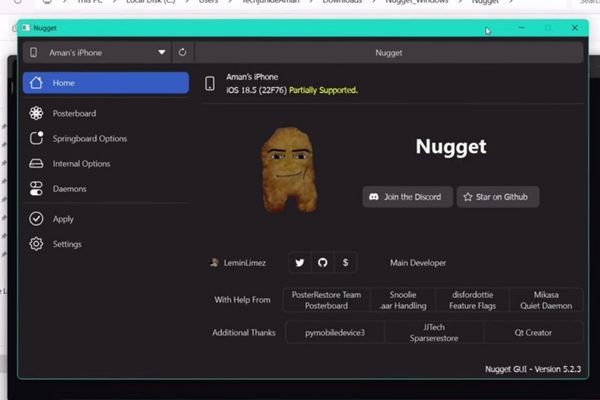Viewport: 600px width, 400px height.
Task: Click the Mikasa Quiet Daemon credit
Action: pyautogui.click(x=546, y=300)
